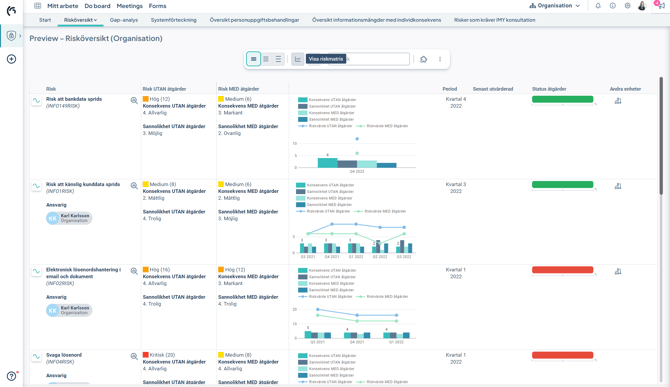
Task: Open magnifier for Elektronisk lösenordshantering risk
Action: coord(134,271)
